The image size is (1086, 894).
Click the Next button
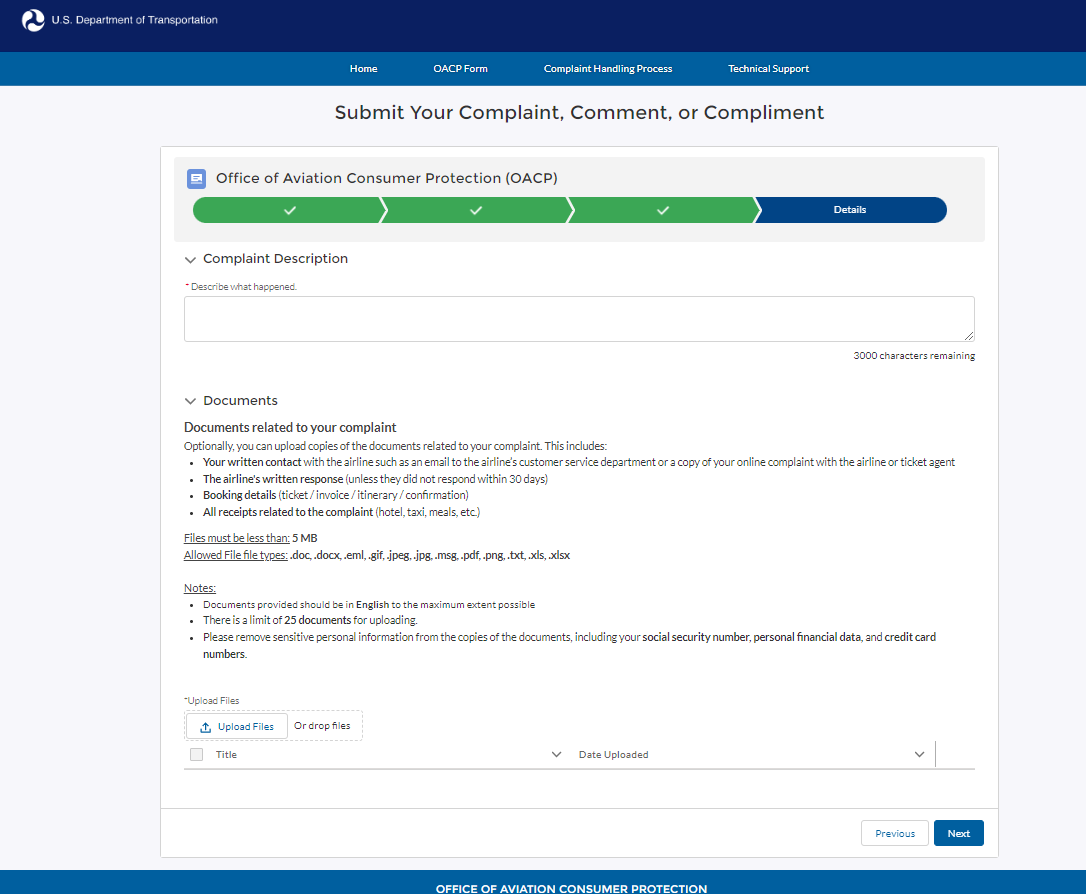[x=959, y=833]
